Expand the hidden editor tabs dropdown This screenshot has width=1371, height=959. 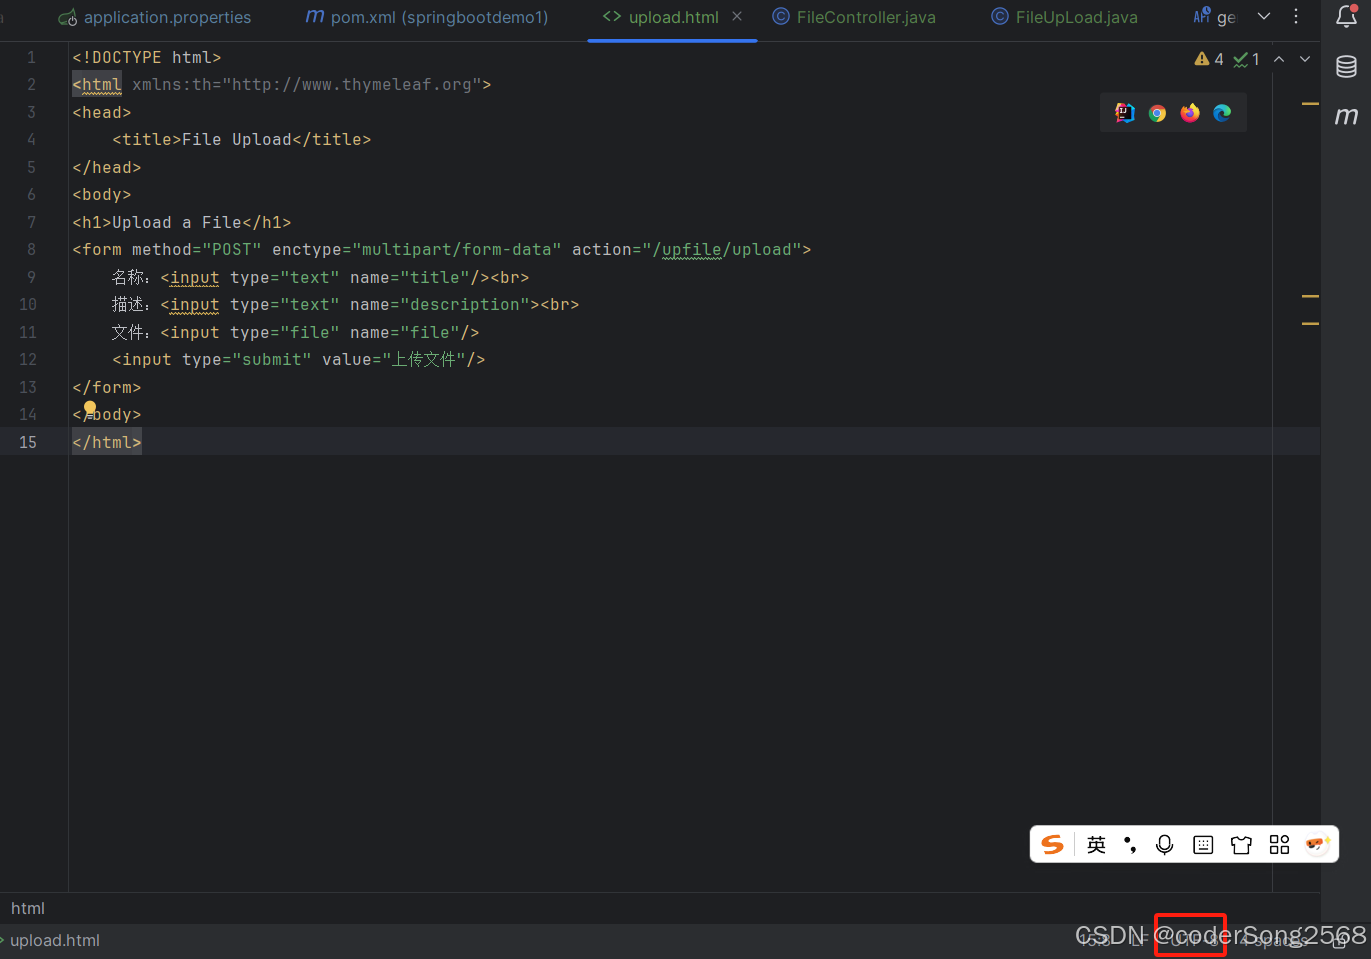[x=1264, y=17]
